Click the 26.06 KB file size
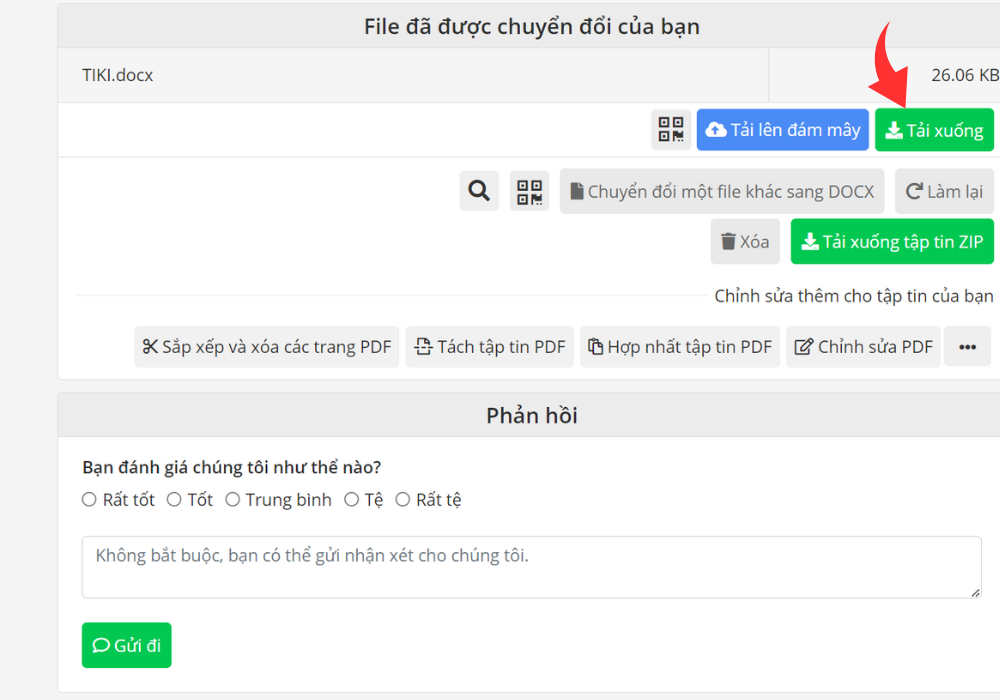Screen dimensions: 1000x700 965,75
